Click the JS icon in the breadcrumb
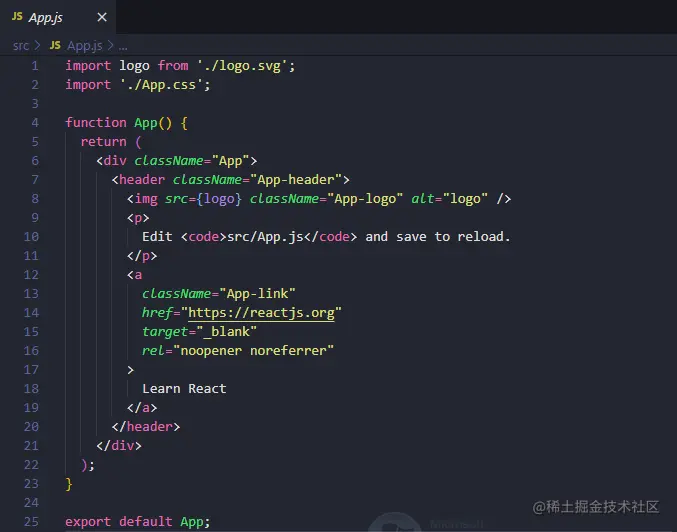 tap(55, 45)
